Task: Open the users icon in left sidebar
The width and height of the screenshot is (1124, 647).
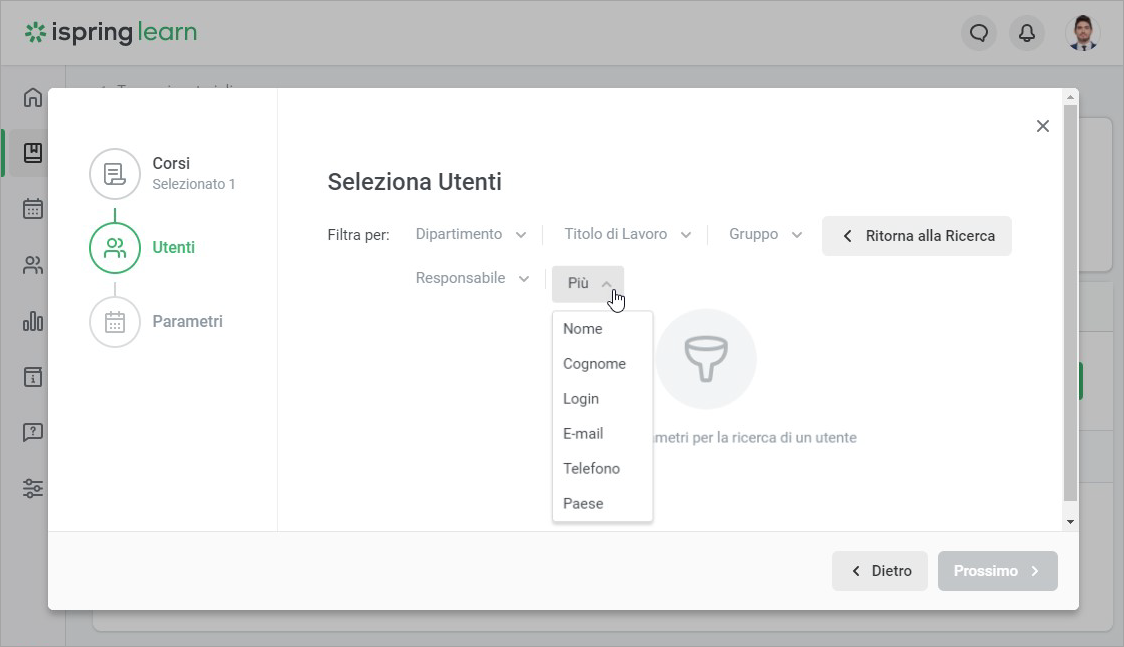Action: (33, 265)
